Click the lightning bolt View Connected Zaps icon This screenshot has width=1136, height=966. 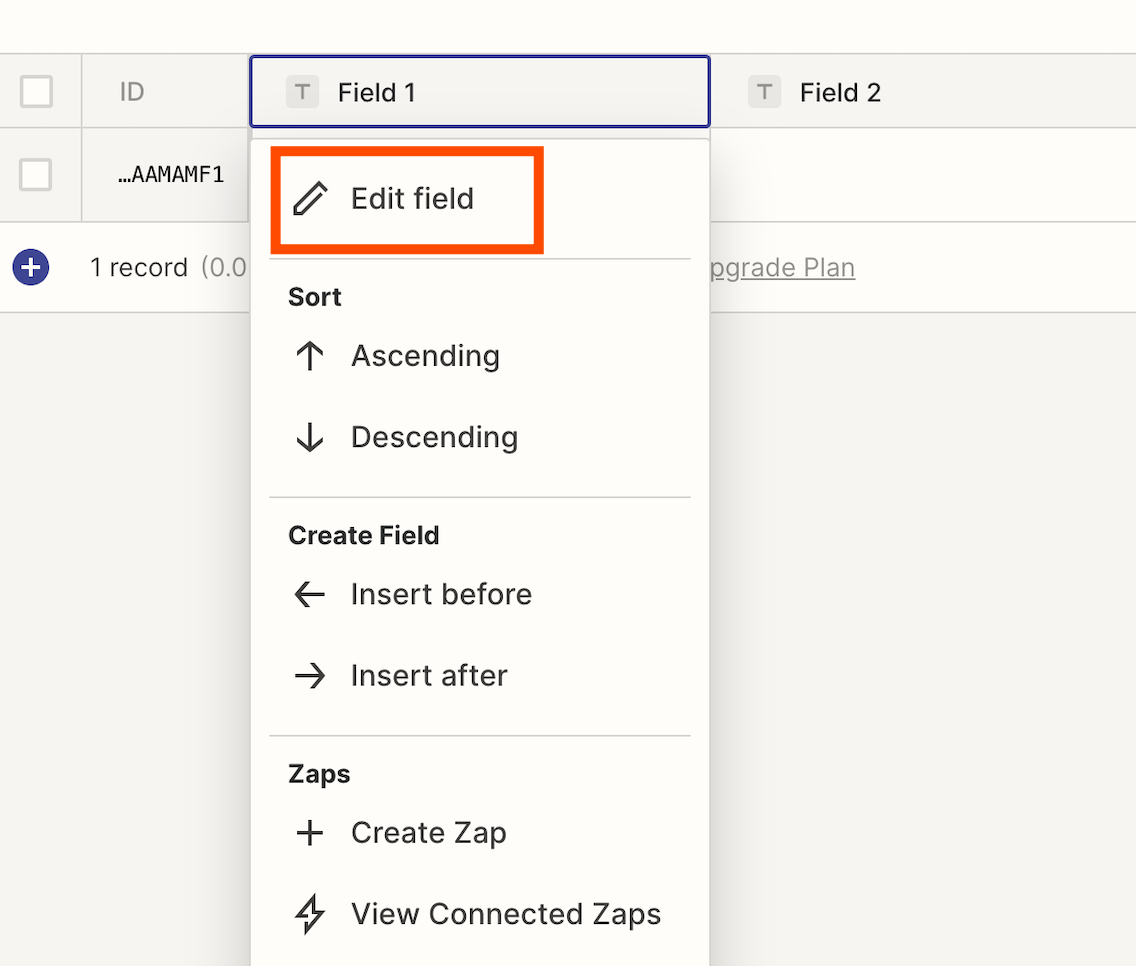[x=310, y=913]
